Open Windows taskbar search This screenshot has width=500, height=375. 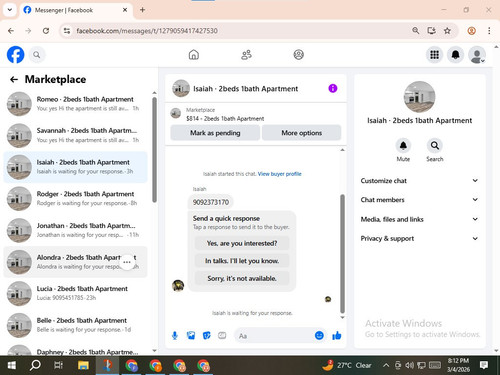[35, 365]
